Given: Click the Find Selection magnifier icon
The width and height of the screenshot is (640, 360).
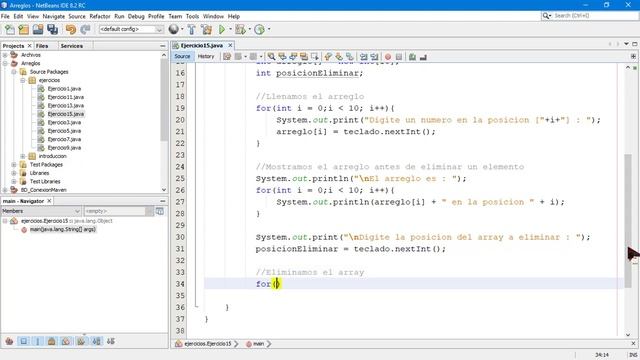Looking at the screenshot, I should point(271,57).
